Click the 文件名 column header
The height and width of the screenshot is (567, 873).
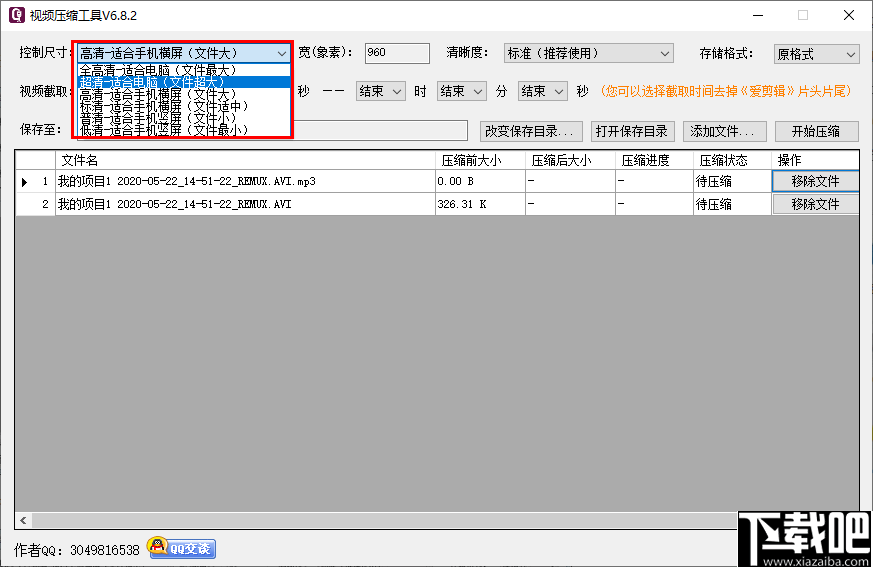[x=245, y=160]
